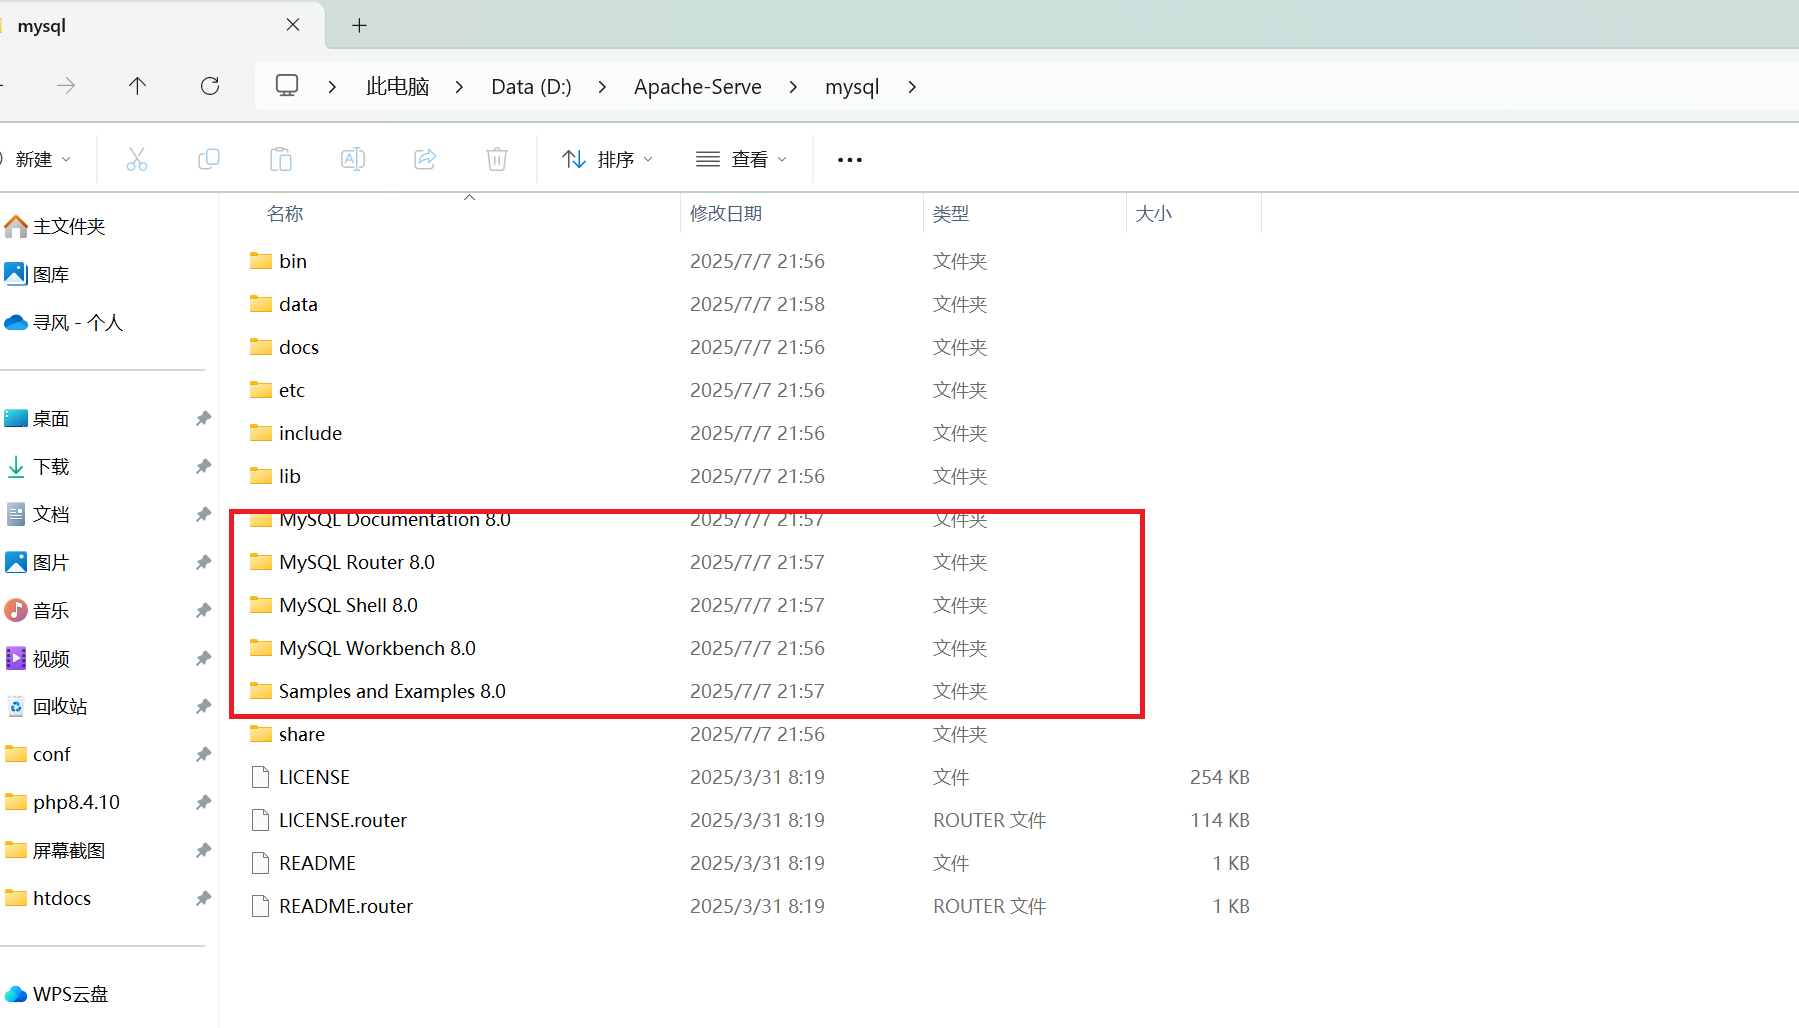1799x1028 pixels.
Task: Click the up arrow to go to Apache-Serve
Action: [x=137, y=86]
